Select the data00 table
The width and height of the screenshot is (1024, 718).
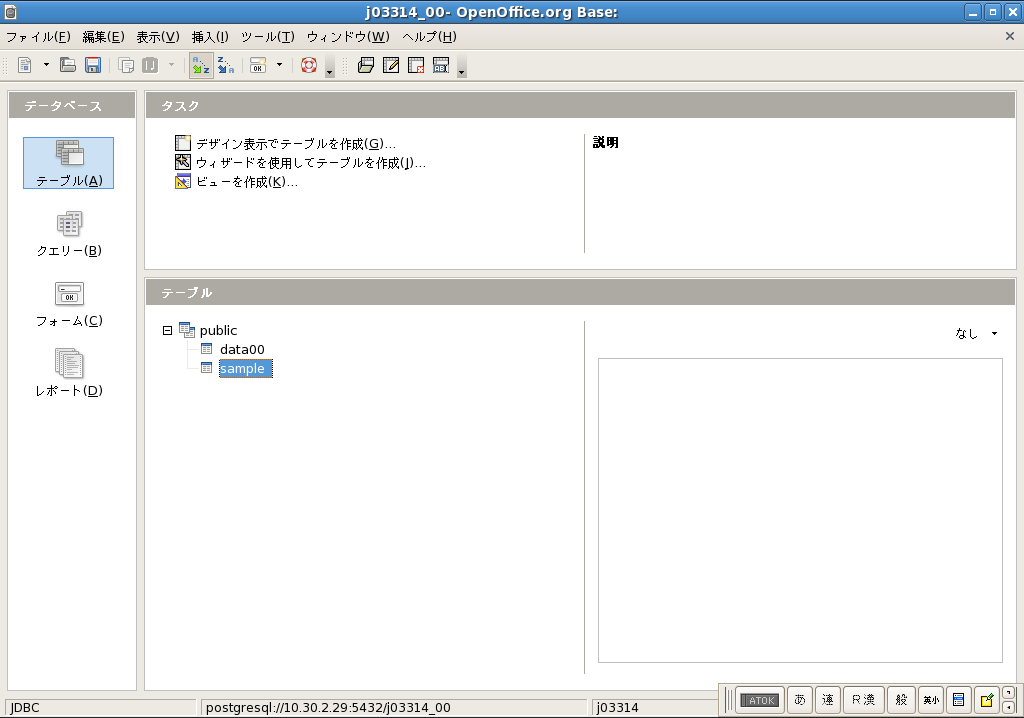tap(242, 350)
